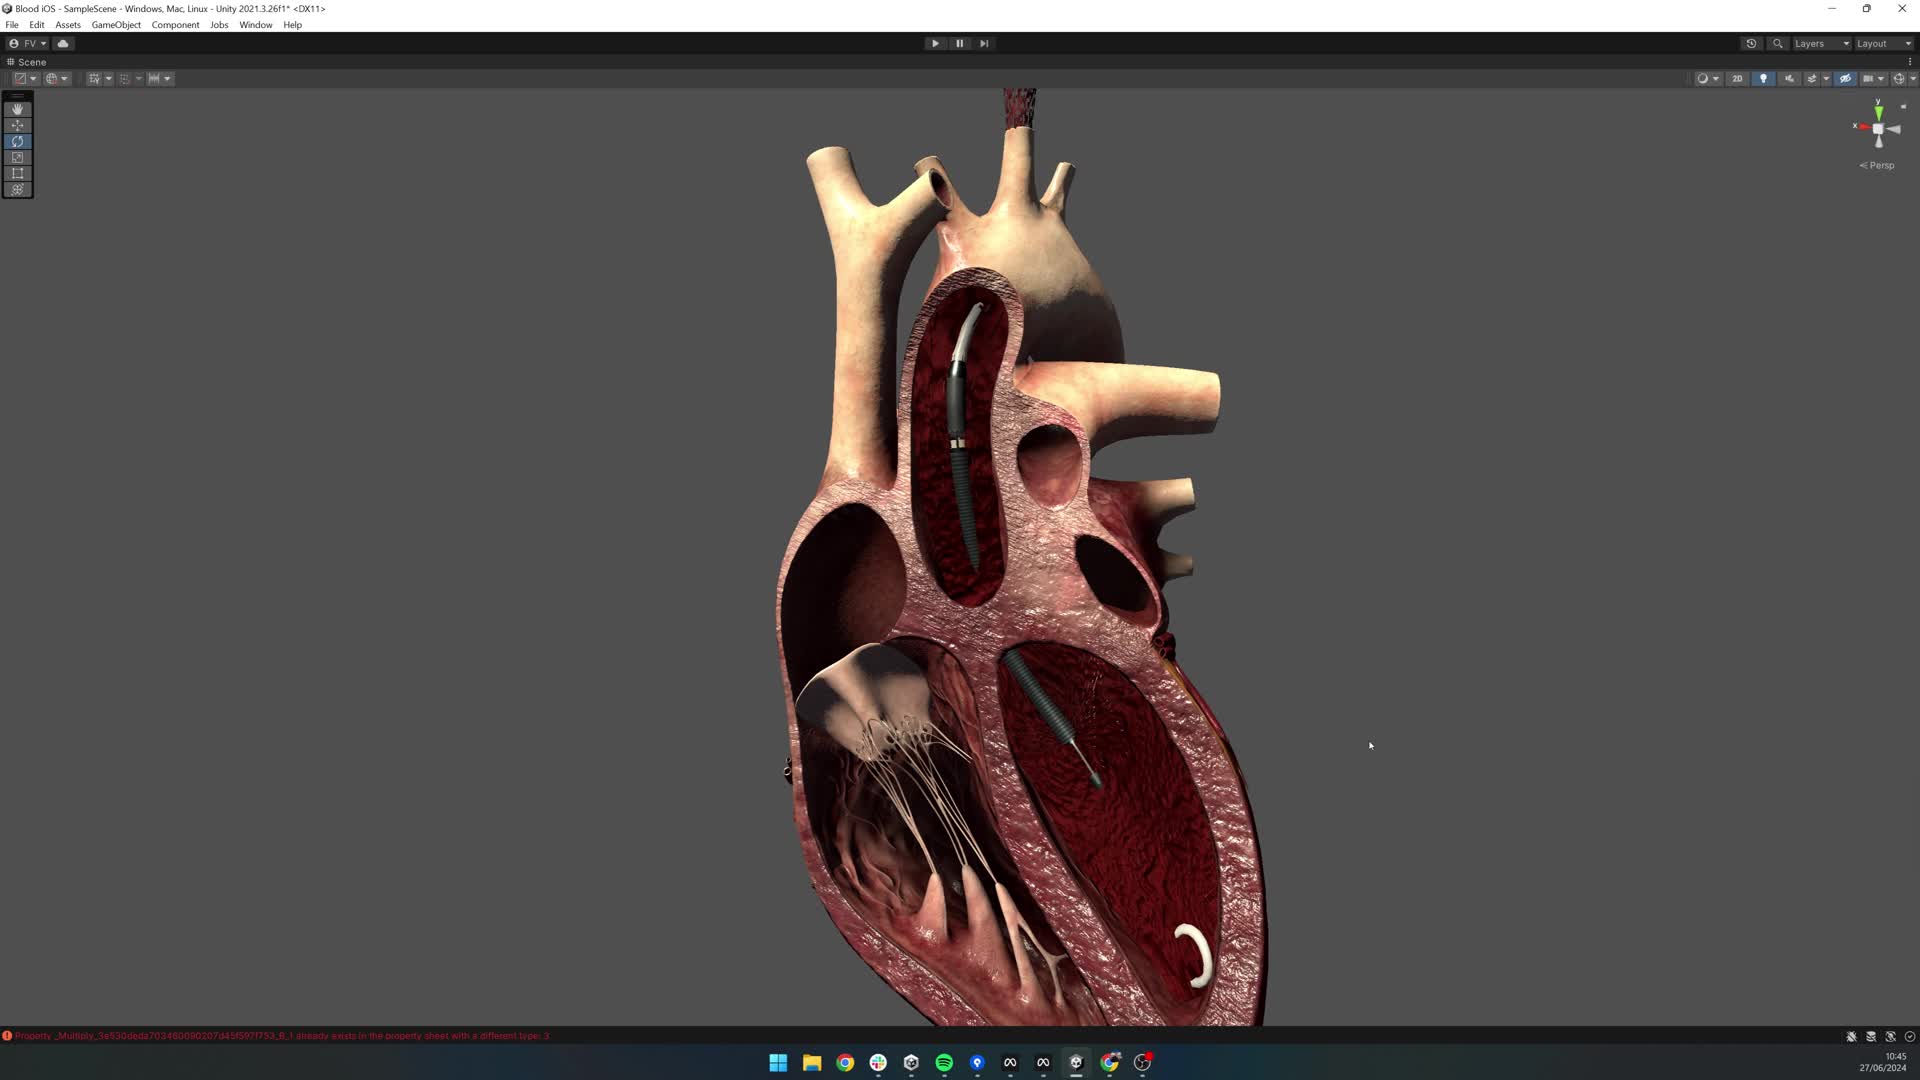Open the Layers dropdown
Viewport: 1920px width, 1080px height.
click(1820, 43)
